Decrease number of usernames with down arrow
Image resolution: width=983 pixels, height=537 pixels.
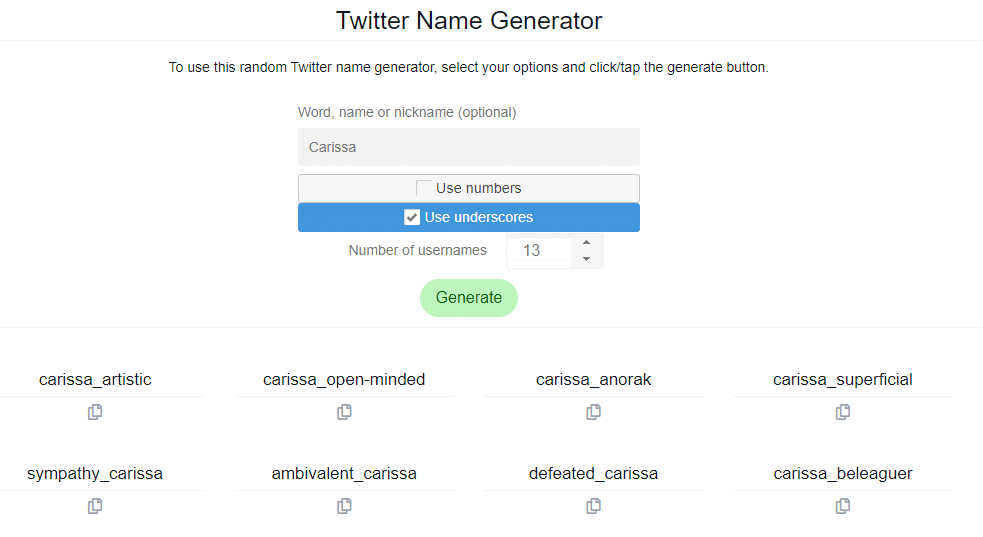586,259
